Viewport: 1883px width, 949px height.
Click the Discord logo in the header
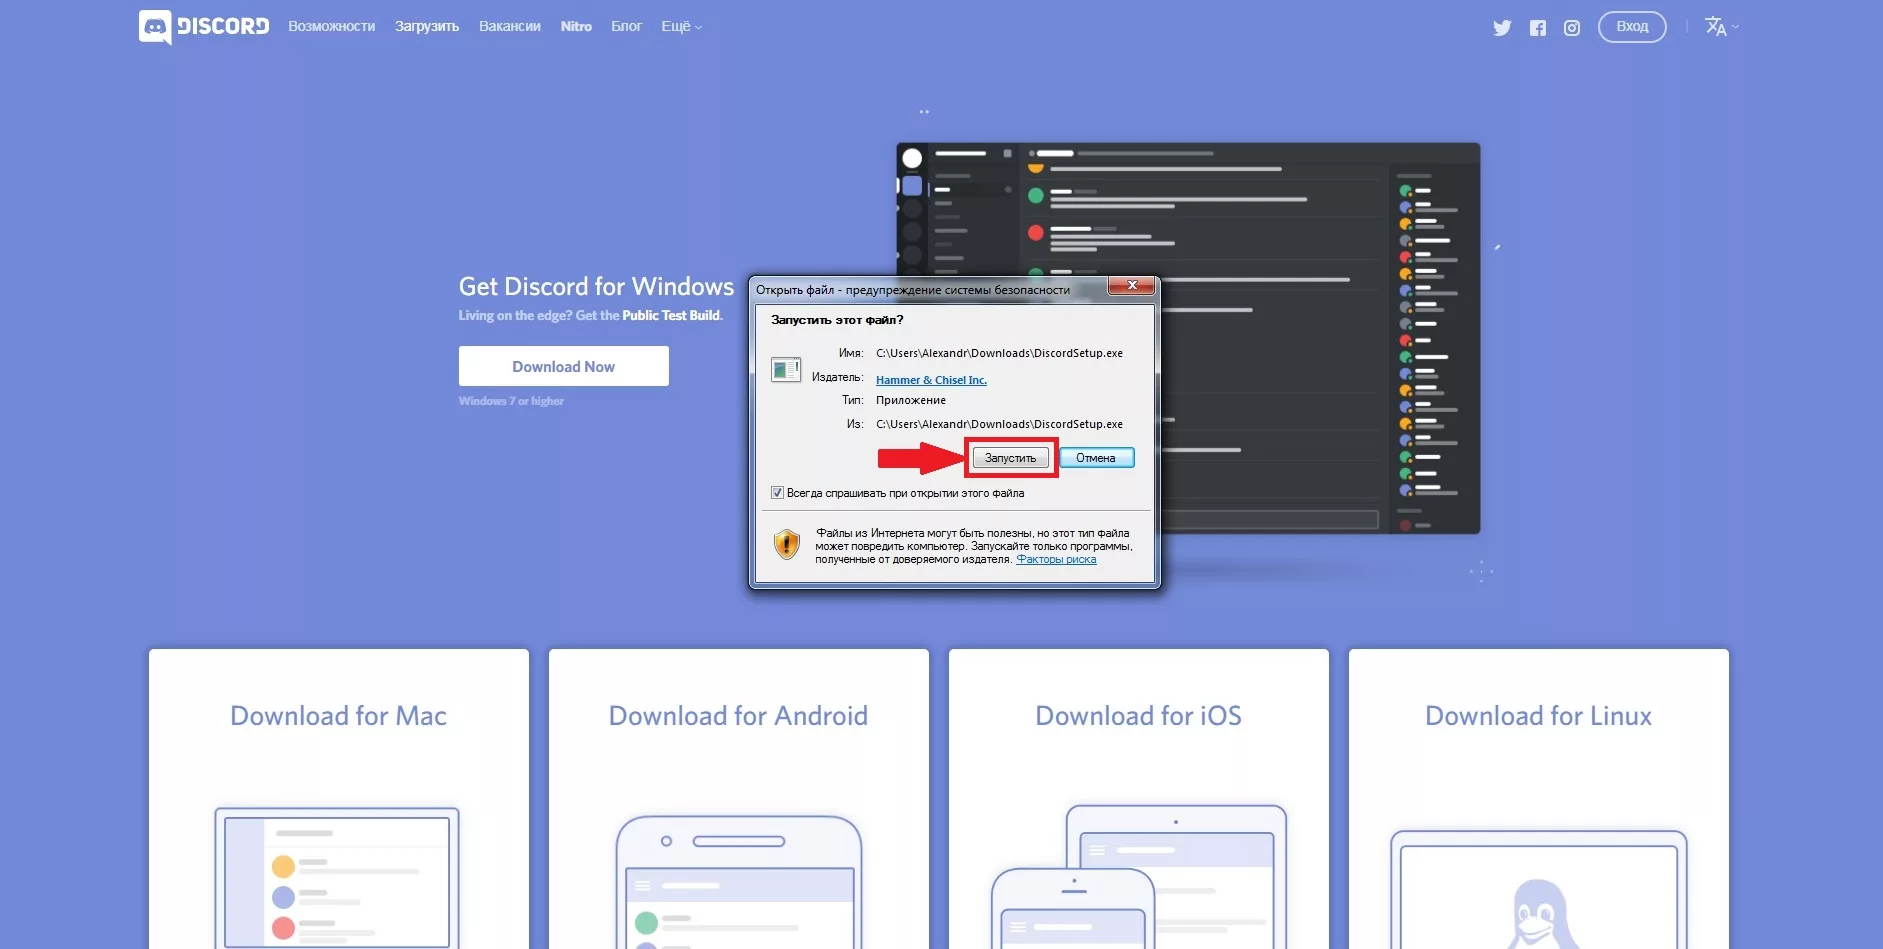point(204,27)
